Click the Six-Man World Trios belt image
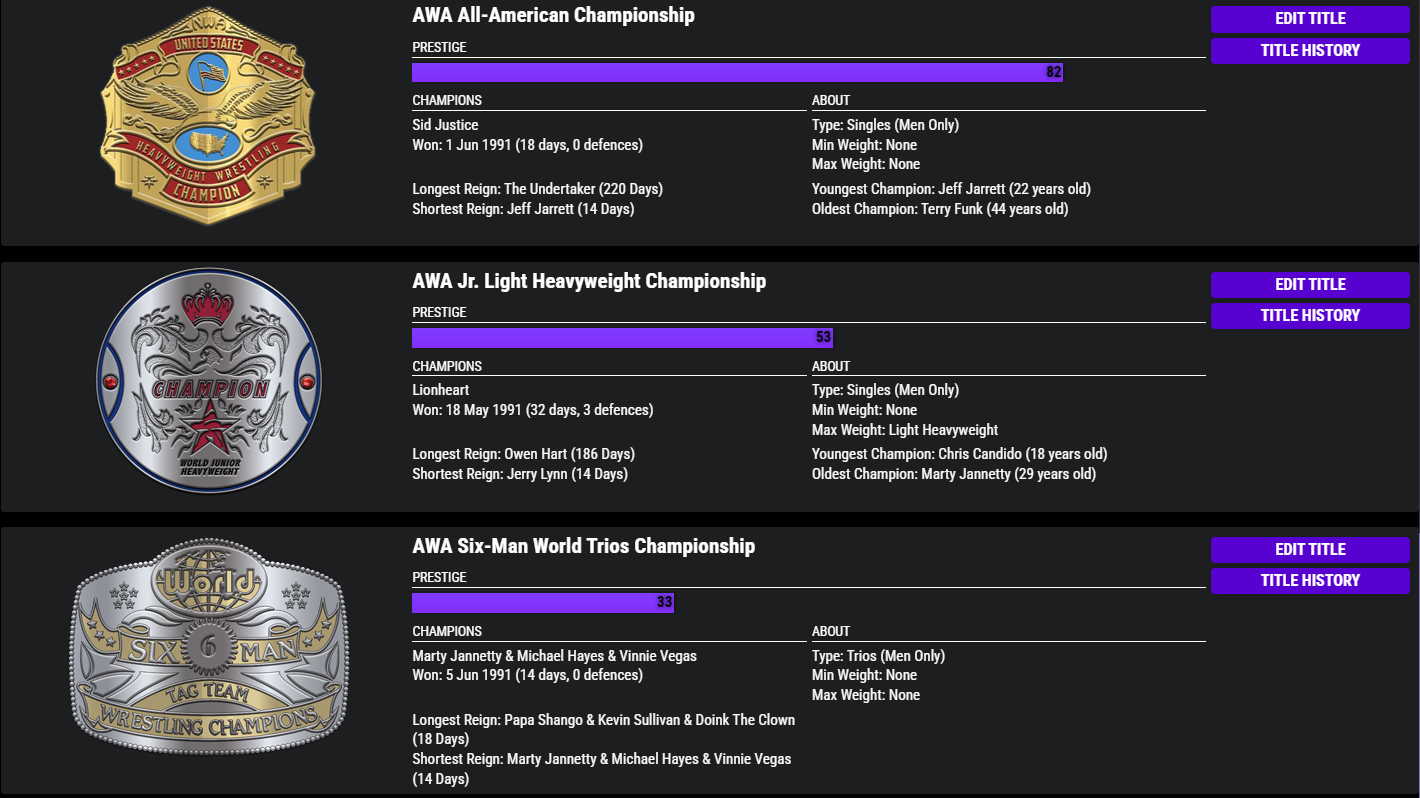Image resolution: width=1420 pixels, height=798 pixels. (209, 646)
